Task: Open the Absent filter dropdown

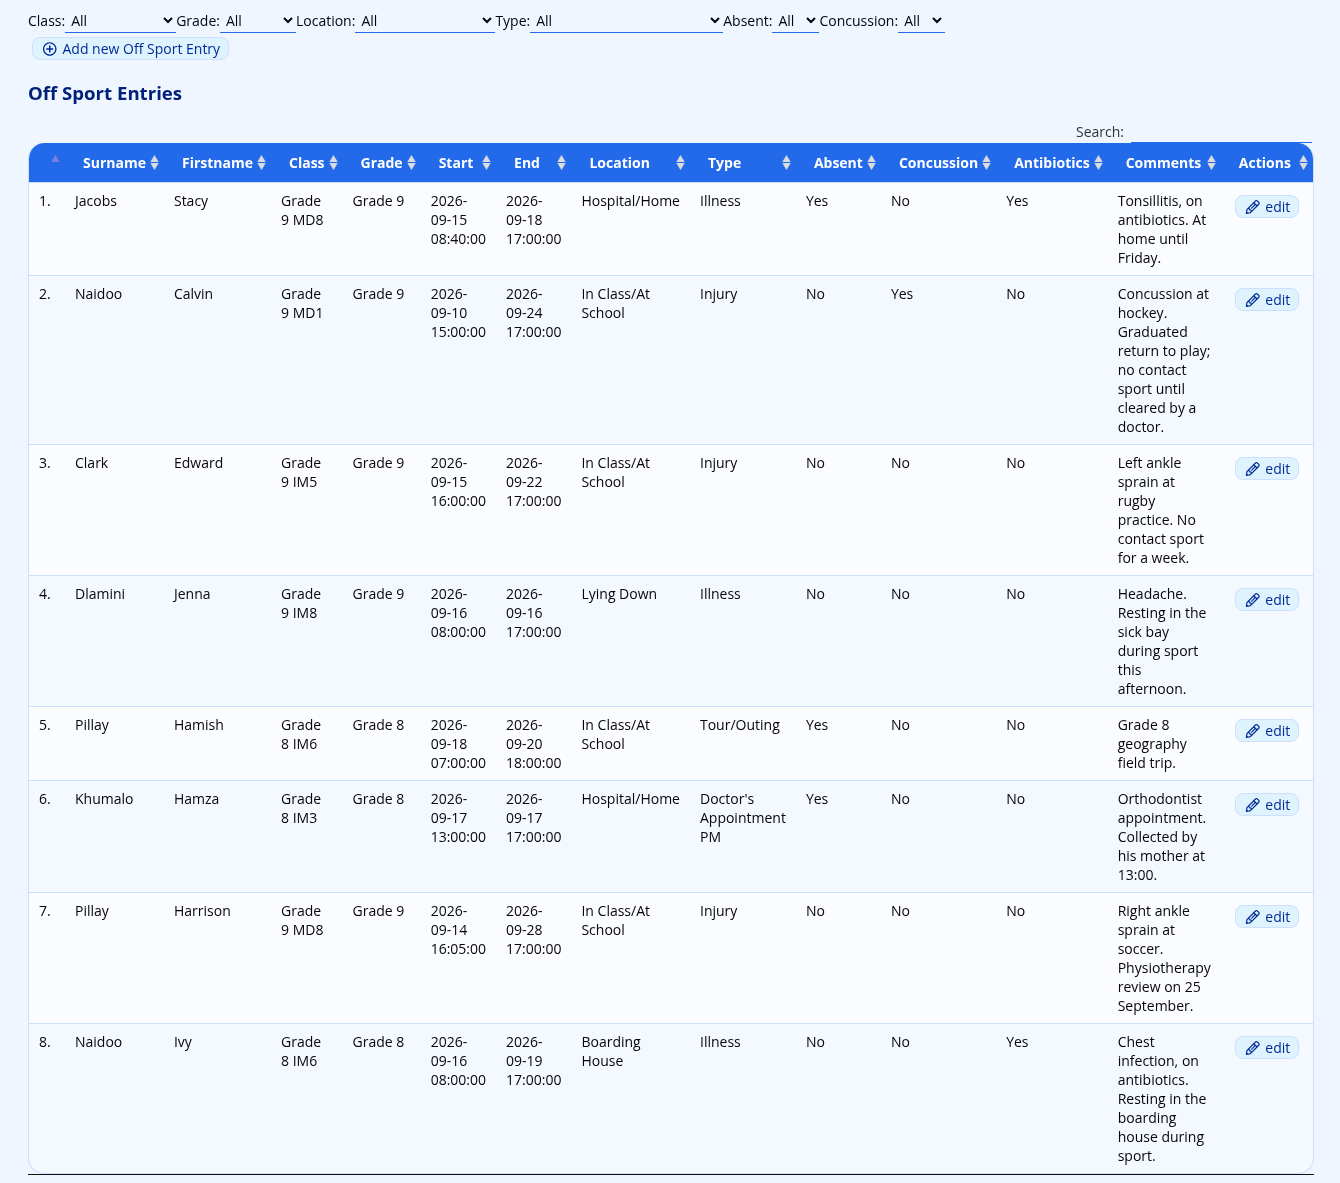Action: [x=795, y=21]
